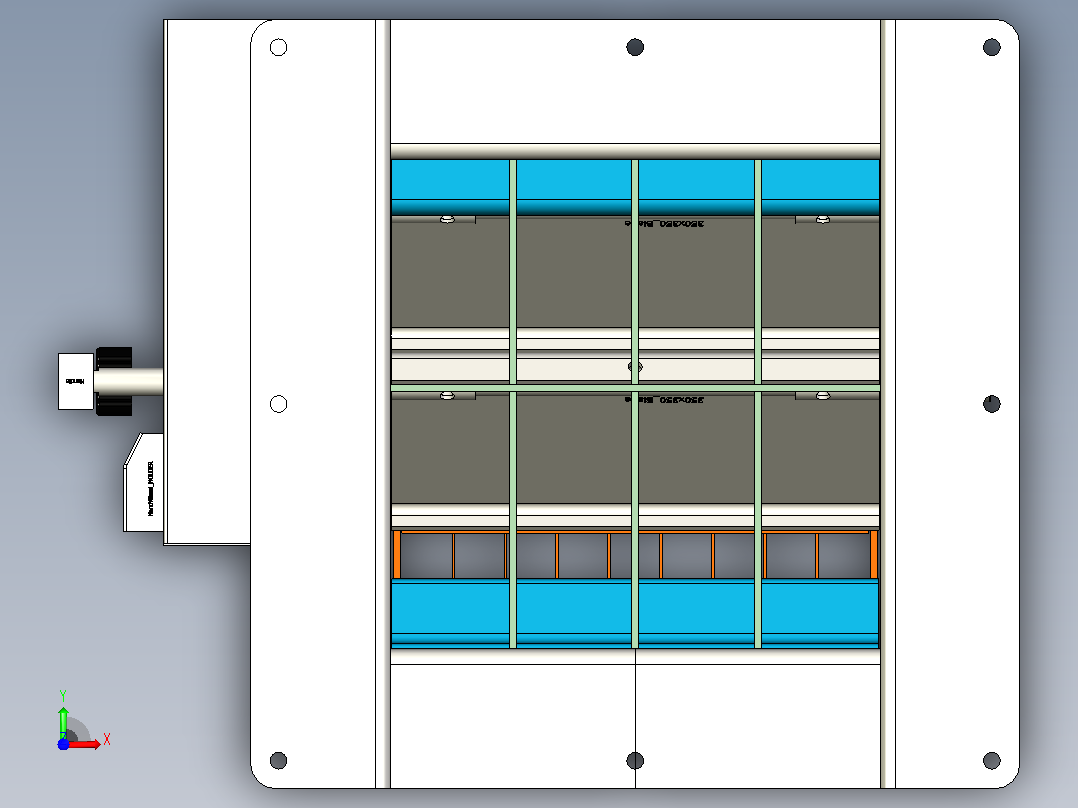The width and height of the screenshot is (1078, 808).
Task: Select the center screw on the cream middle rail
Action: pyautogui.click(x=635, y=367)
